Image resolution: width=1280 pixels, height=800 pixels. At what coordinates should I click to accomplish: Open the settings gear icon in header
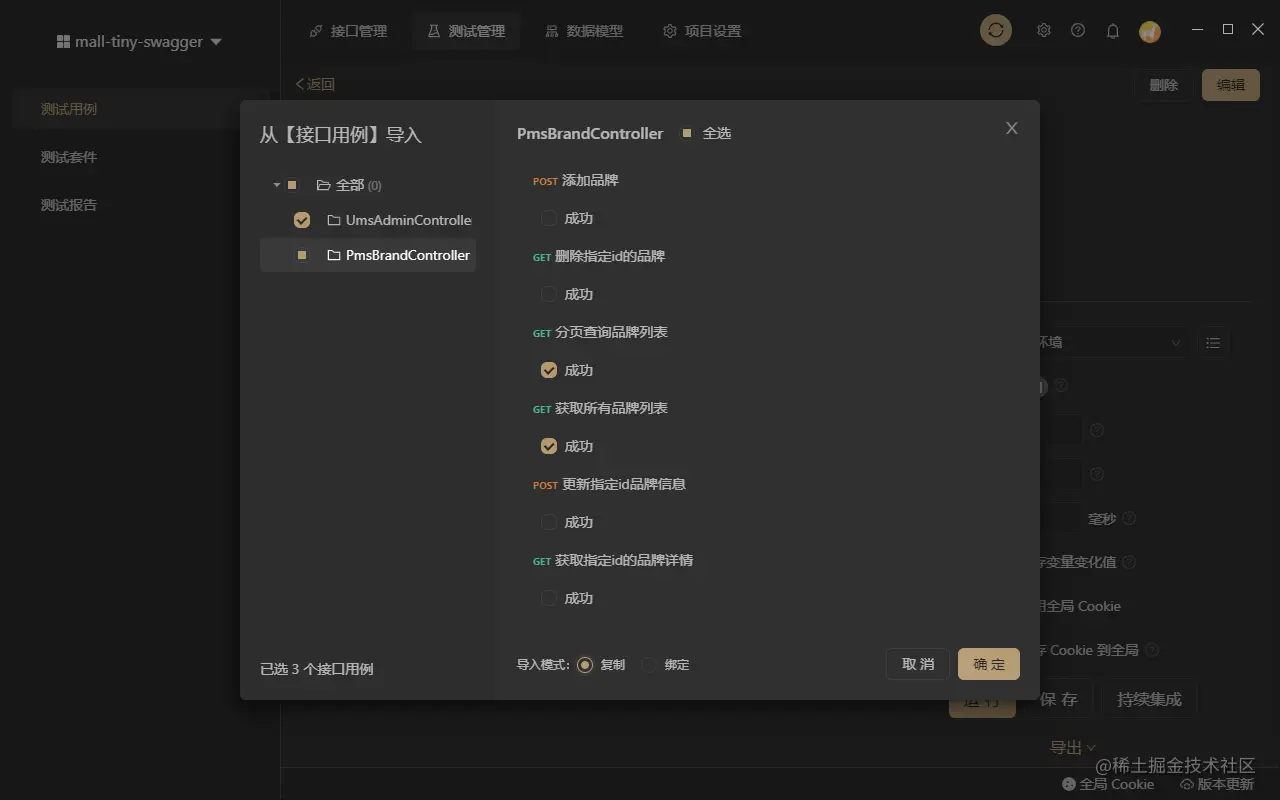click(x=1044, y=31)
